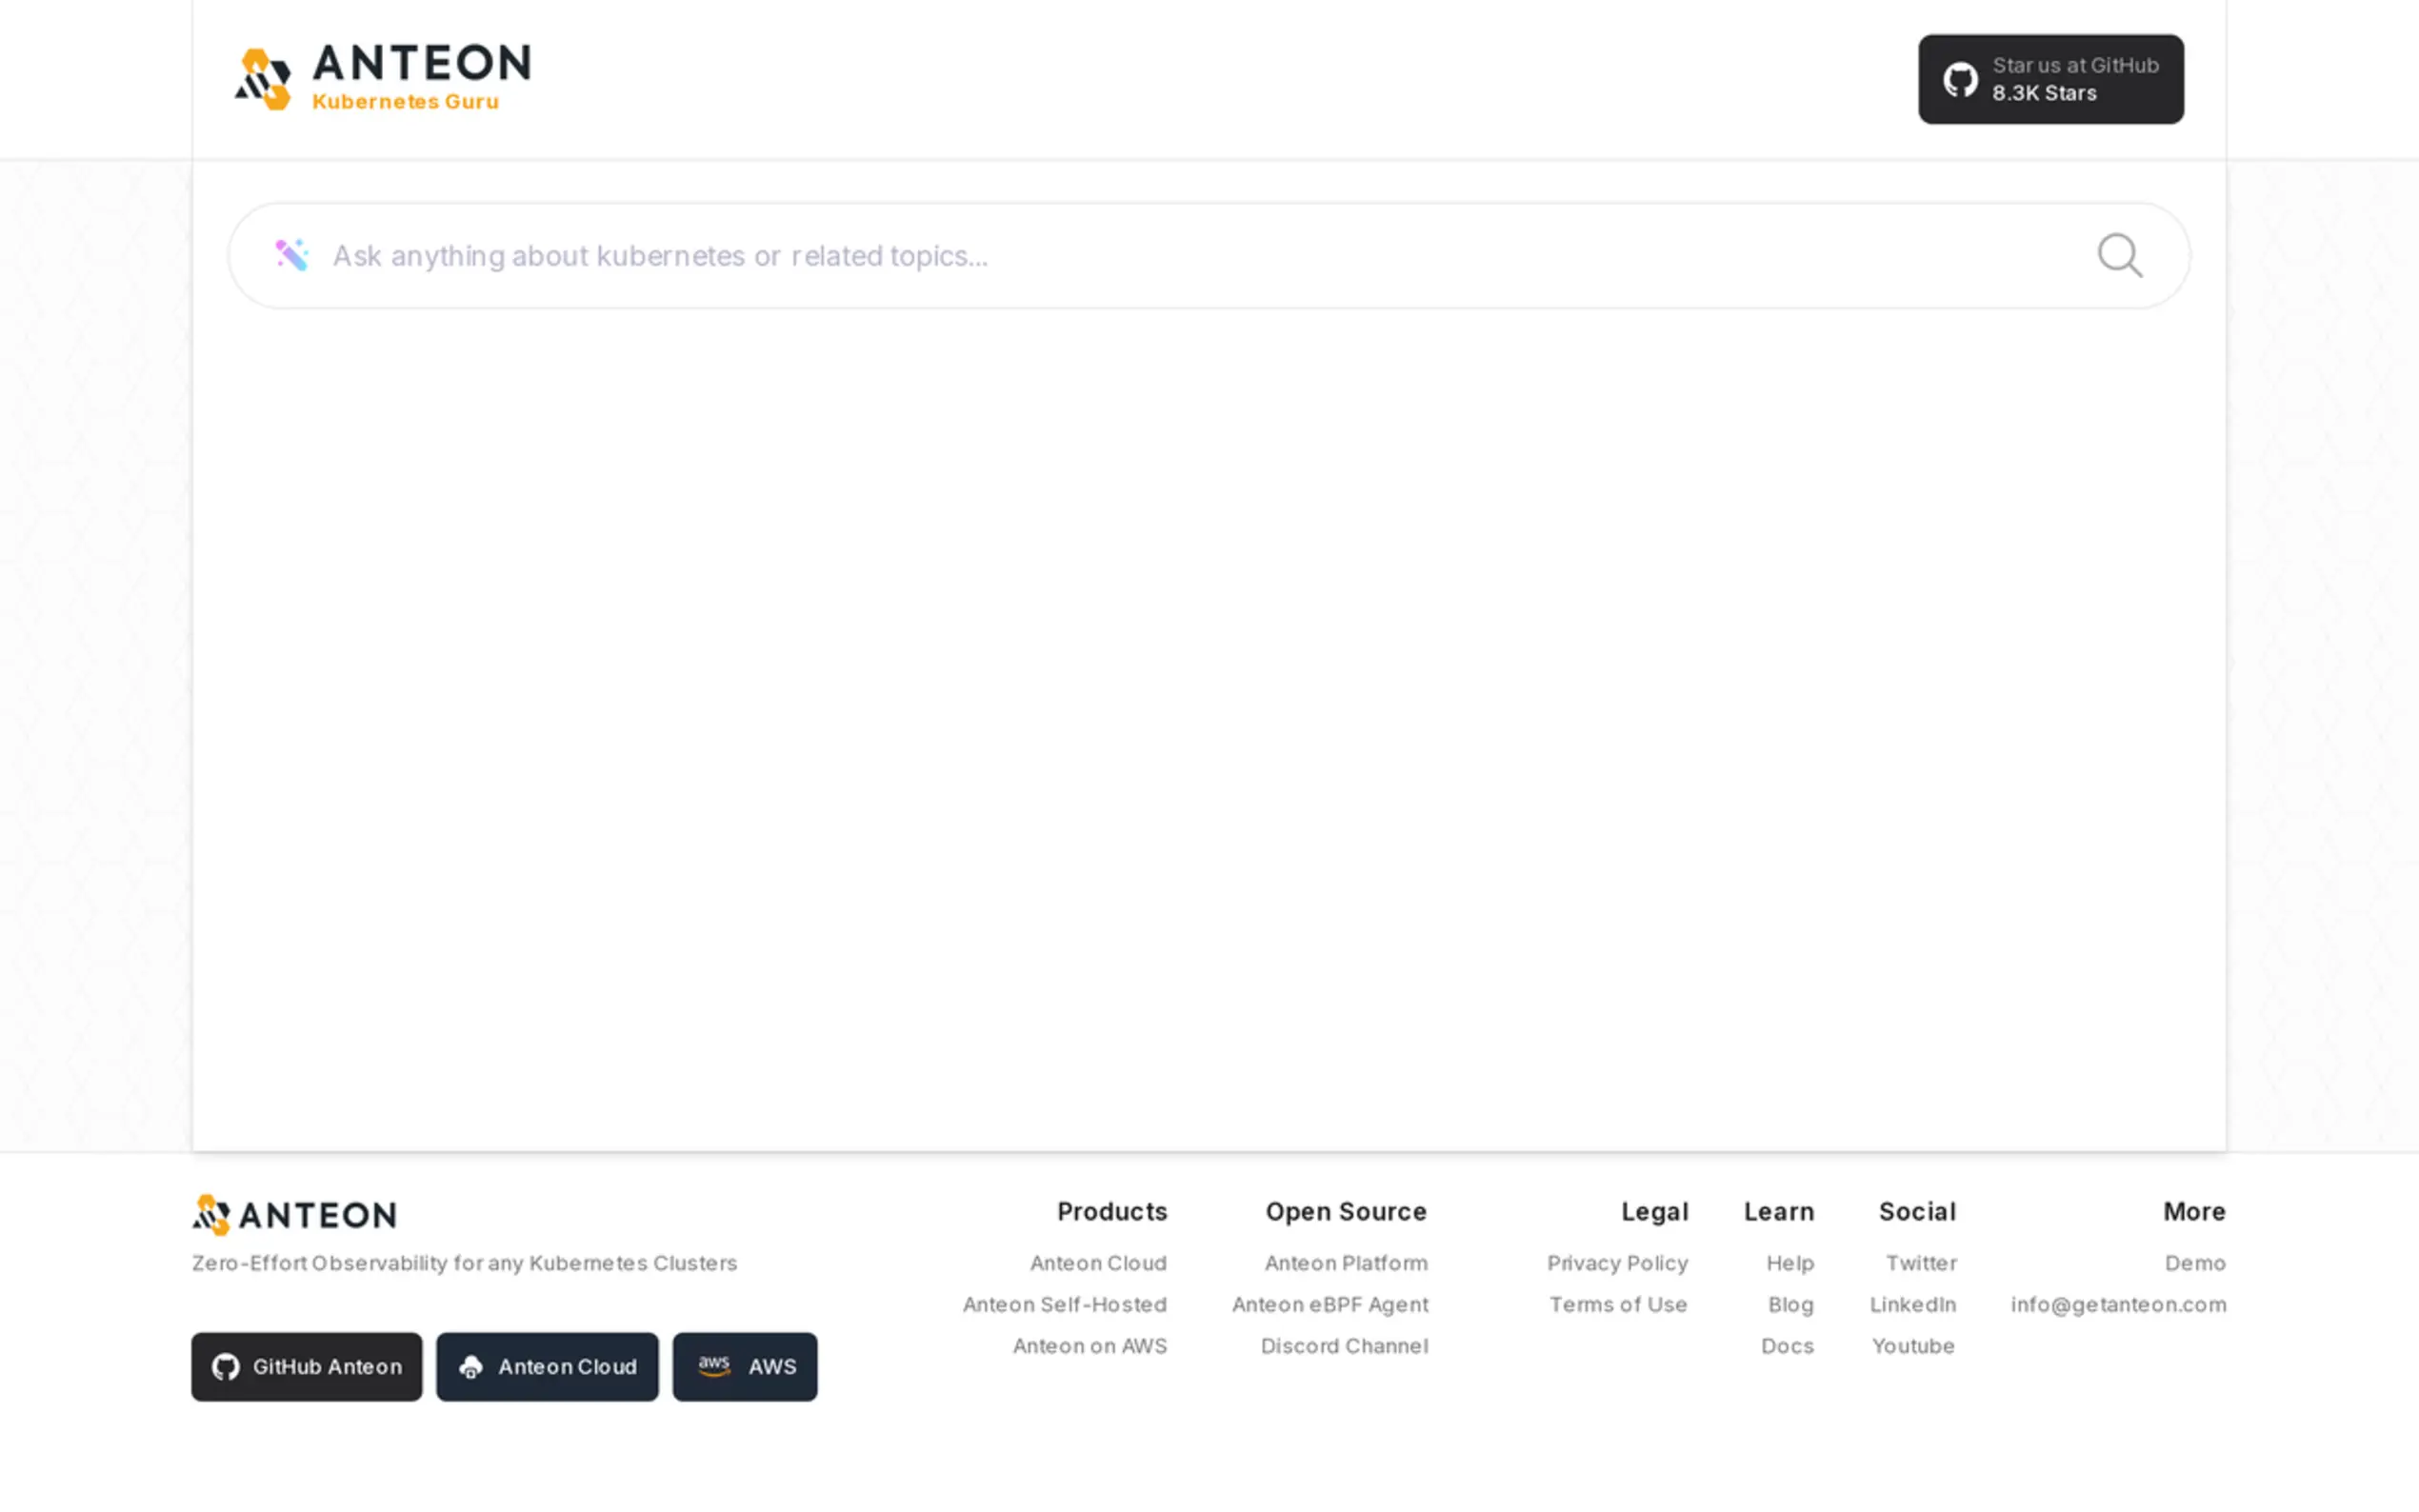Click the AWS logo footer button

click(744, 1366)
